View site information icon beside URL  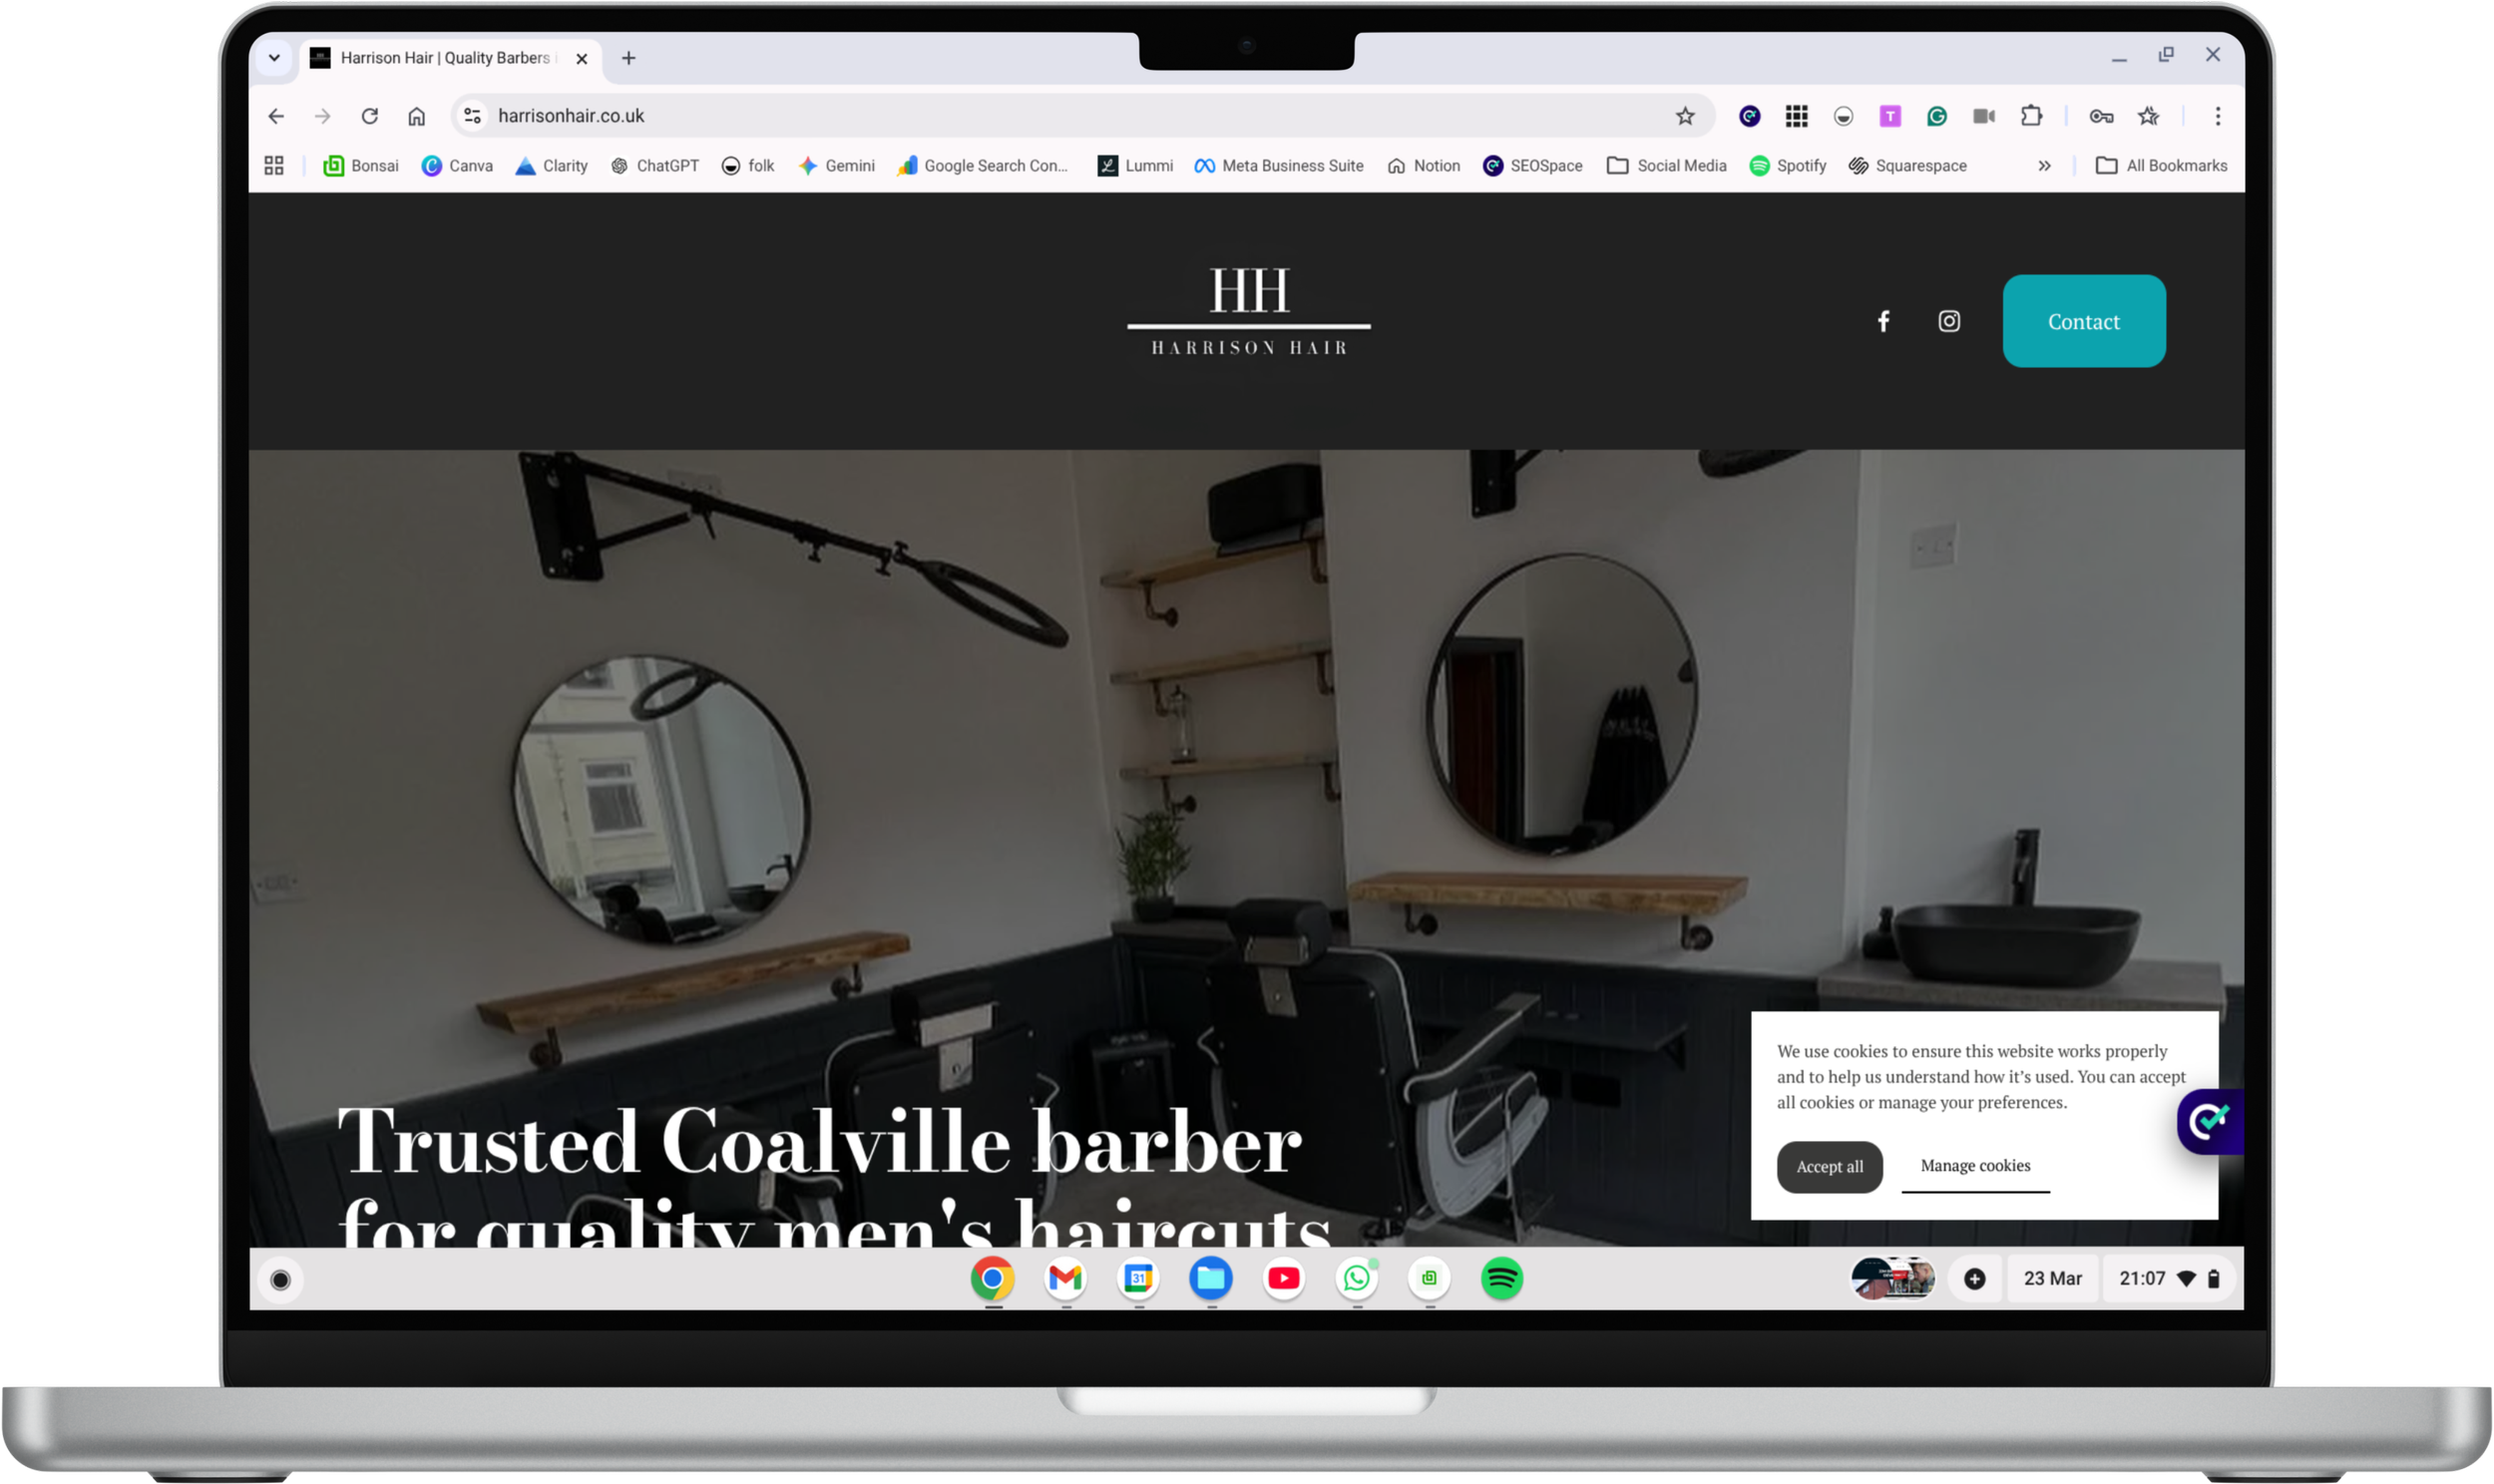pyautogui.click(x=473, y=116)
